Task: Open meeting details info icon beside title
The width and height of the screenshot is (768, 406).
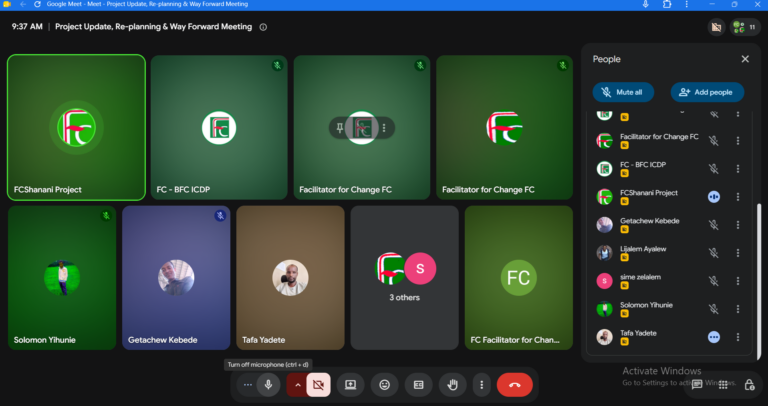Action: (x=263, y=27)
